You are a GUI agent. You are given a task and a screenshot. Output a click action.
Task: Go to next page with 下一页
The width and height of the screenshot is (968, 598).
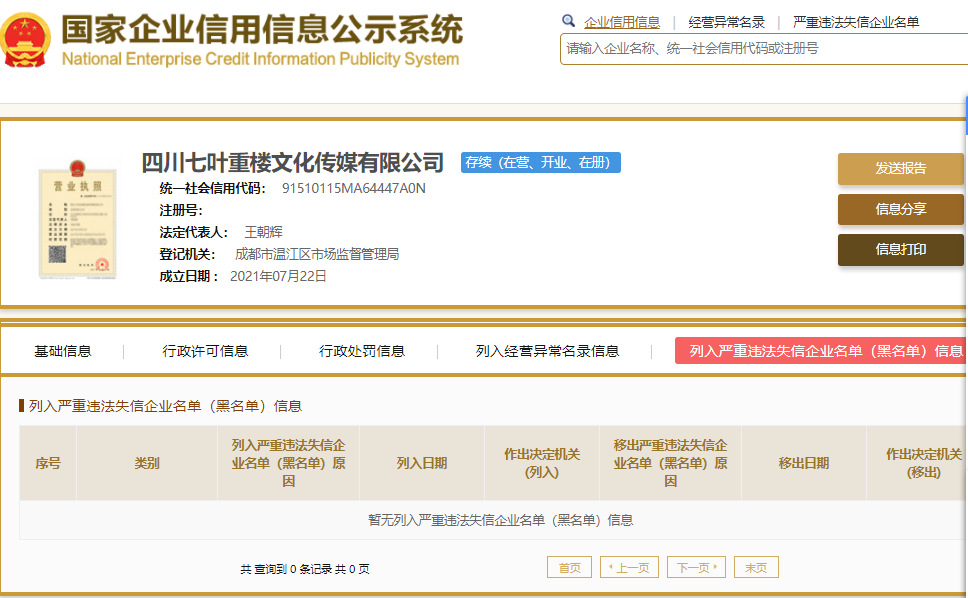pos(696,567)
